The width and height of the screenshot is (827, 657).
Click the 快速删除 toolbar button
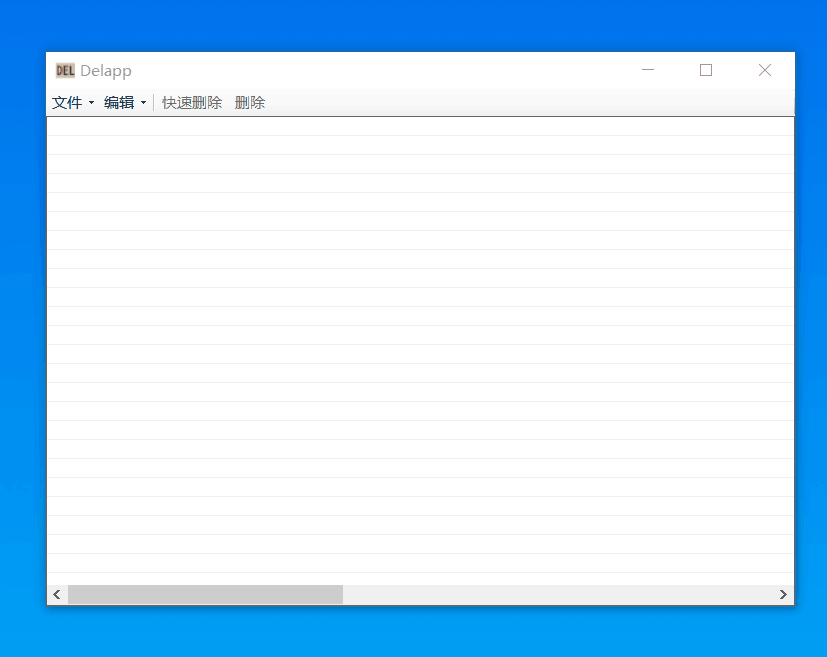(192, 102)
